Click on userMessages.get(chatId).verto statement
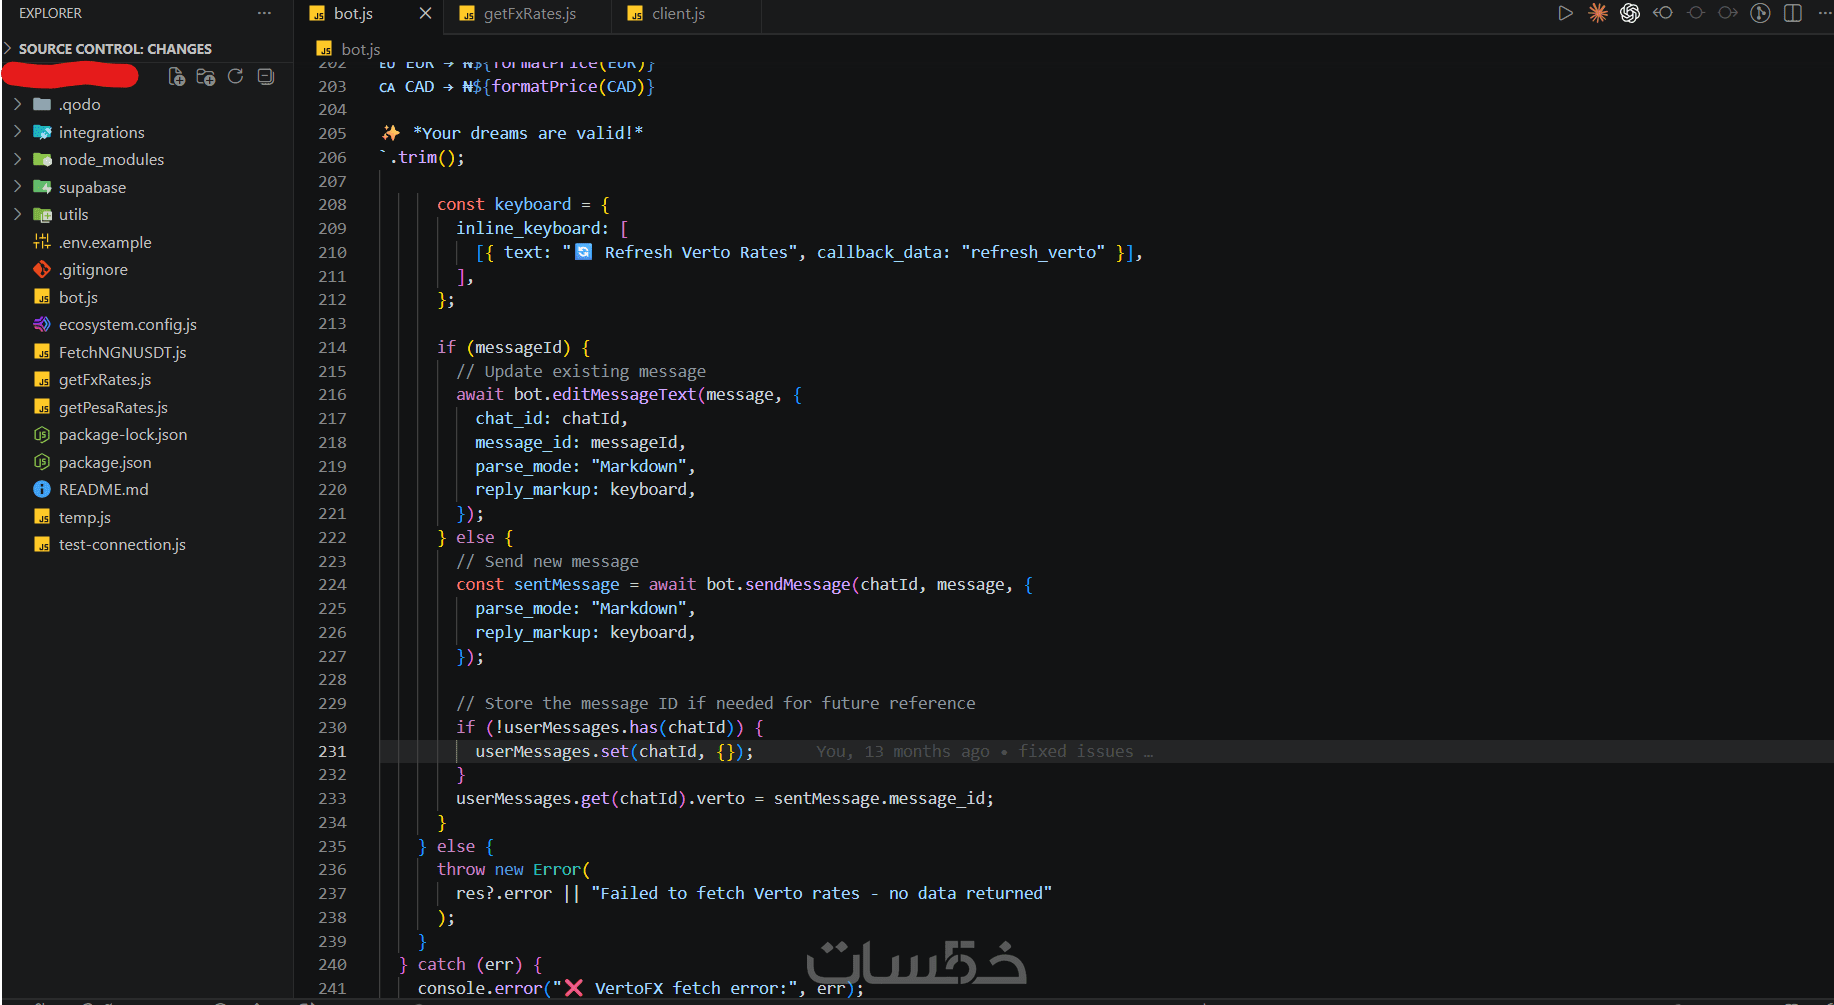The height and width of the screenshot is (1005, 1834). pos(724,798)
